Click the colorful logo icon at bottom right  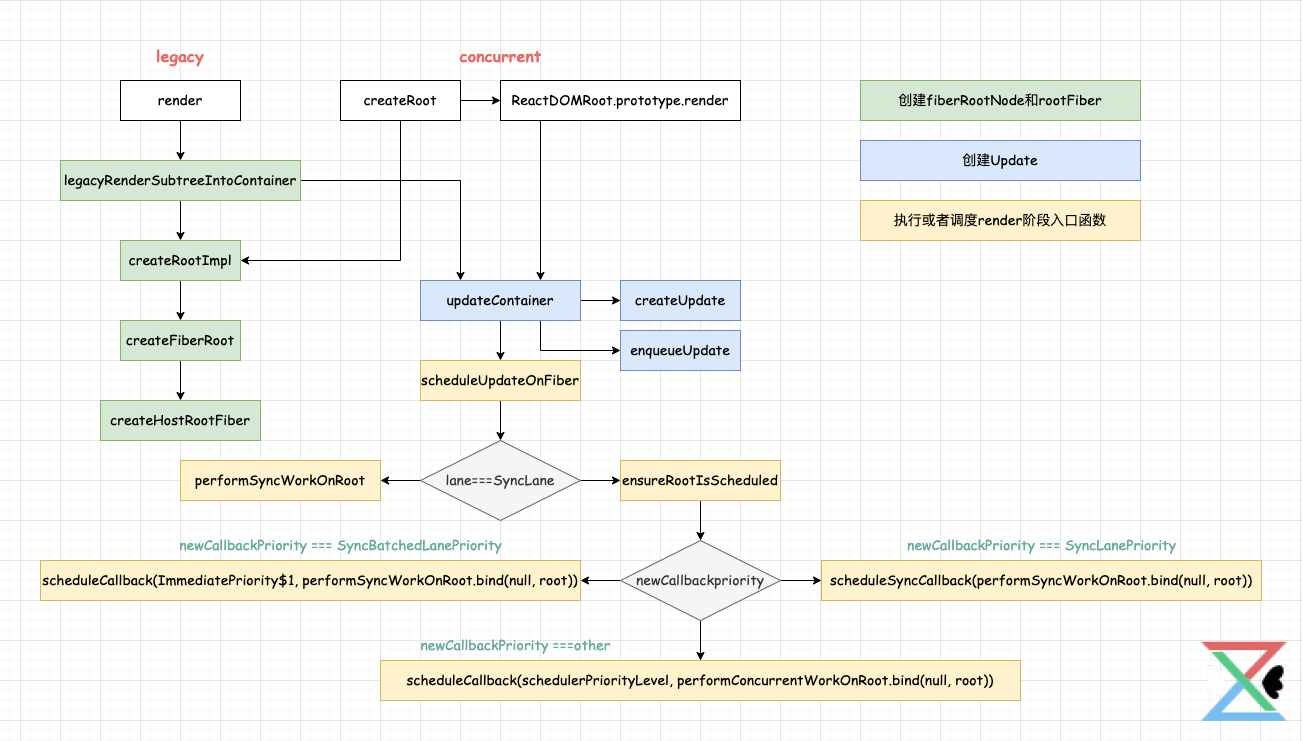pyautogui.click(x=1243, y=681)
